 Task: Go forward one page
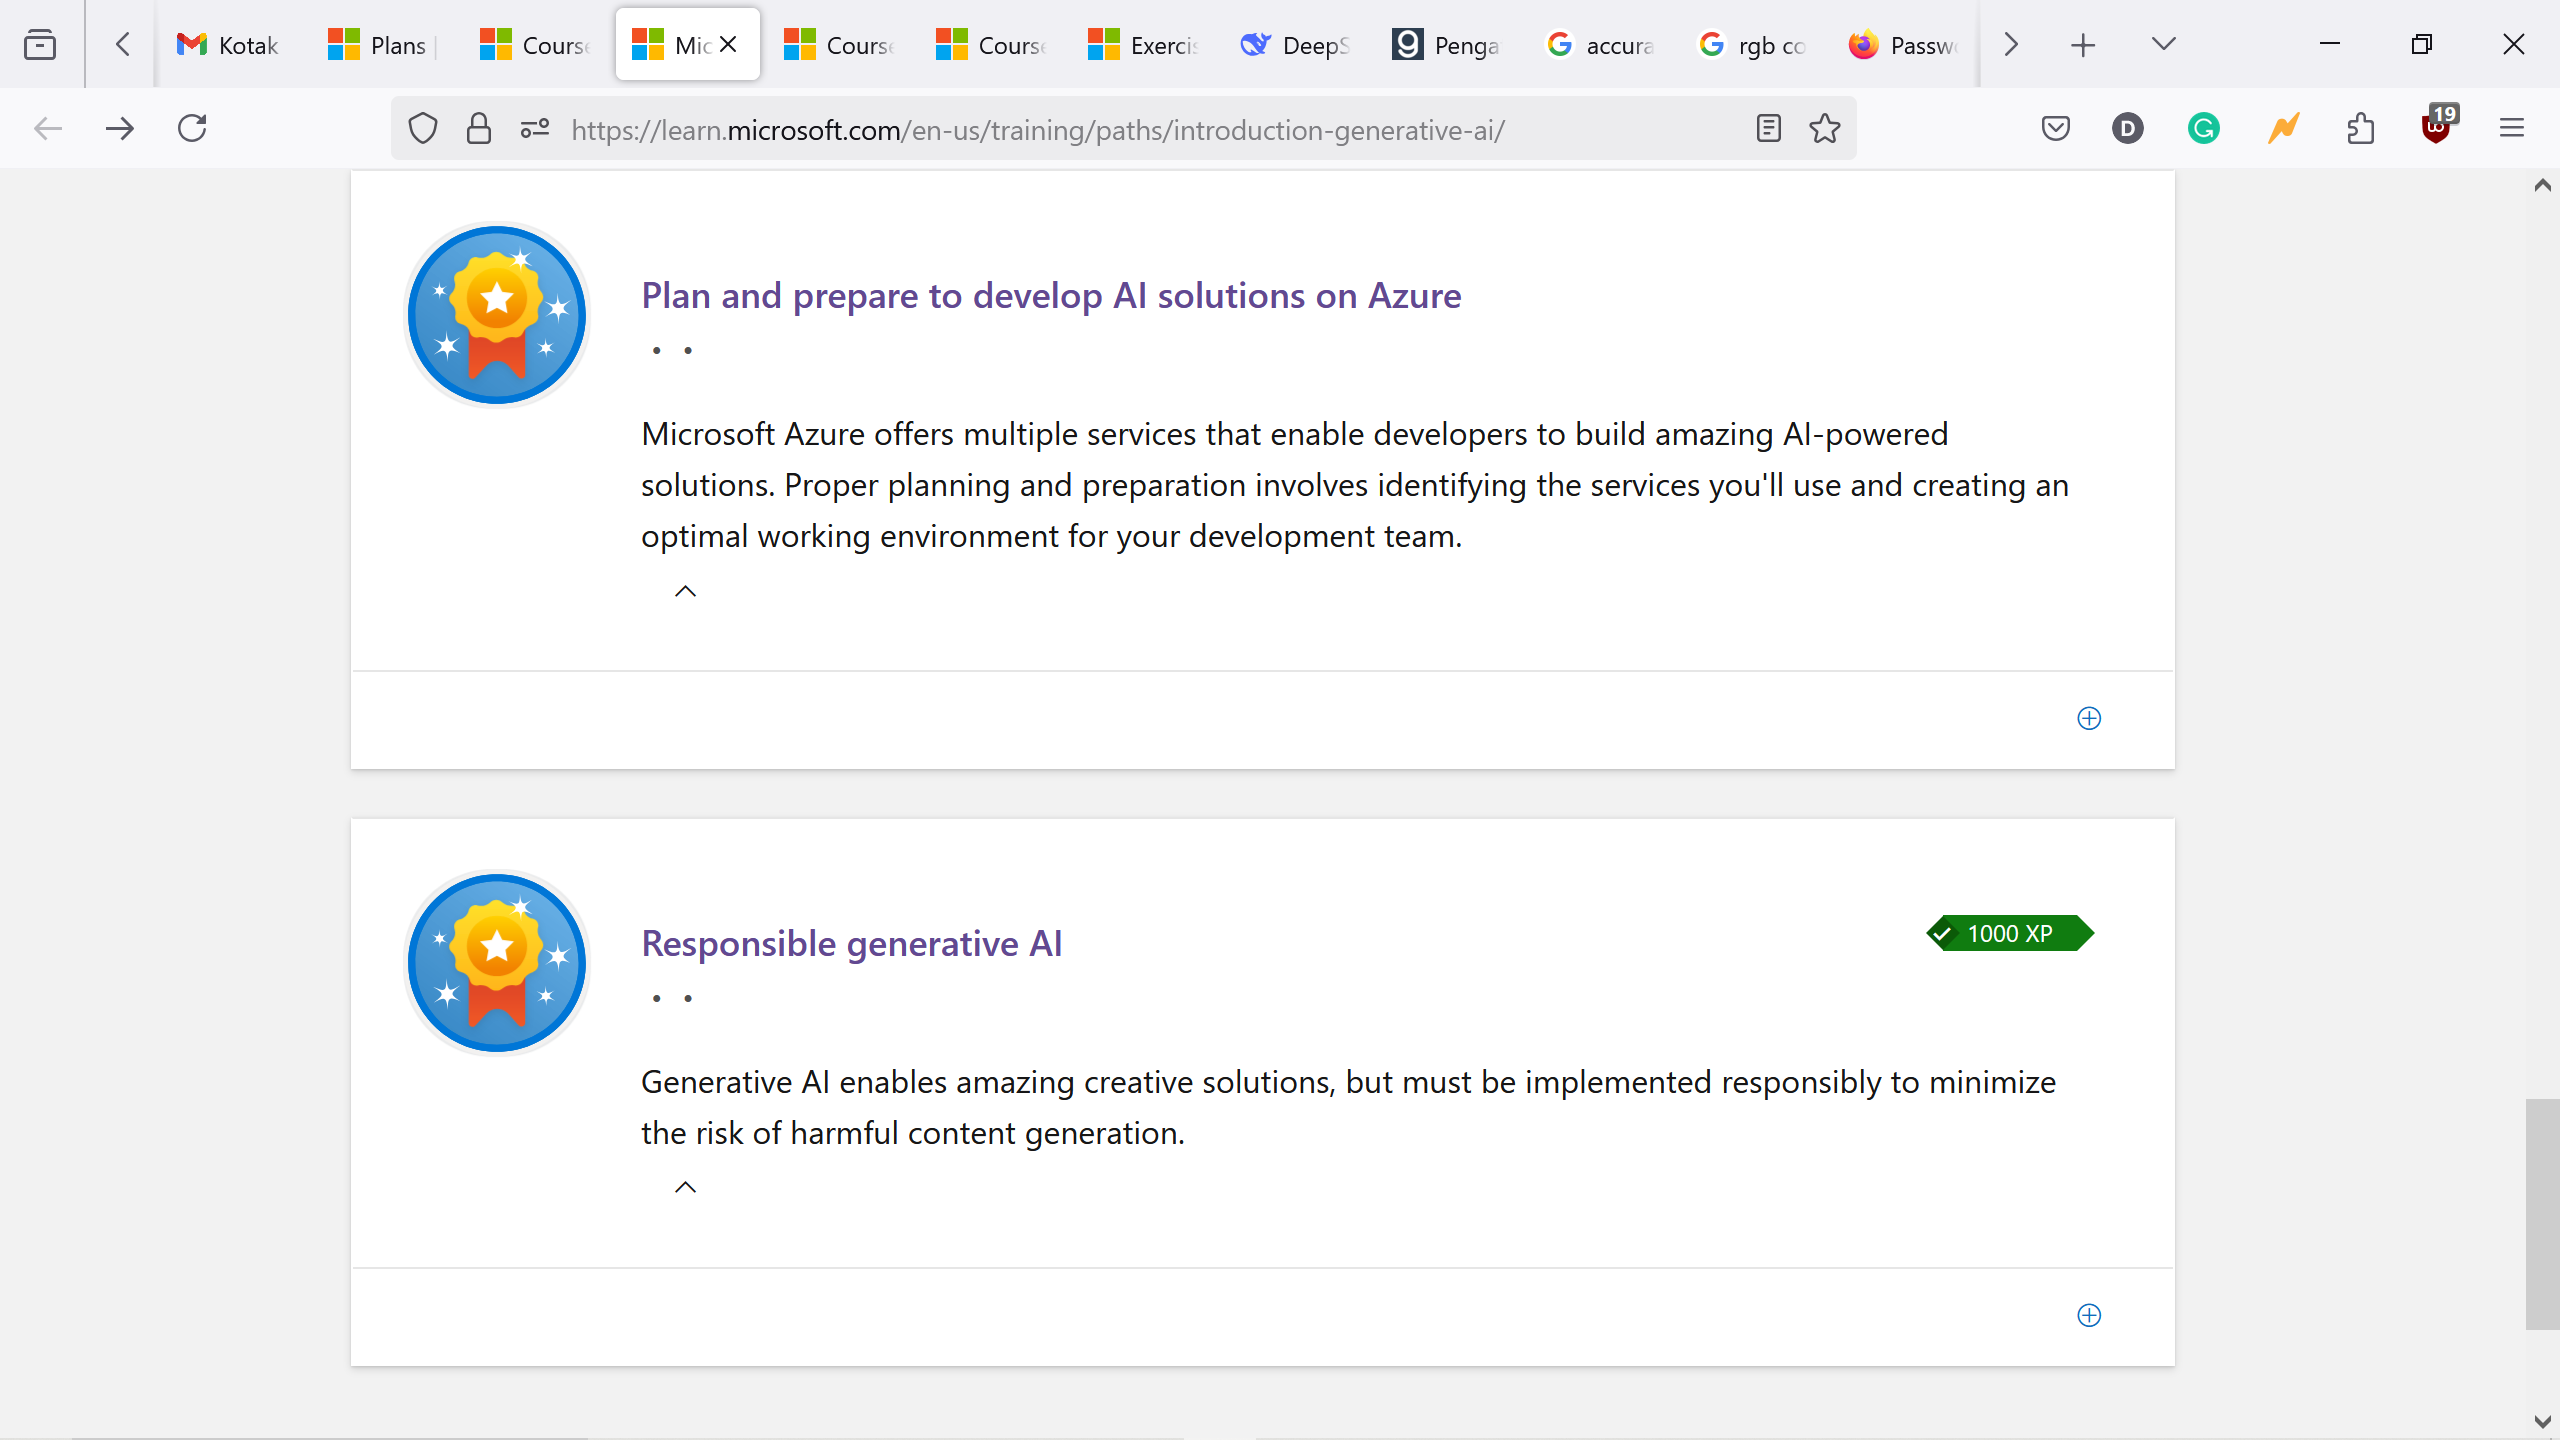click(120, 129)
